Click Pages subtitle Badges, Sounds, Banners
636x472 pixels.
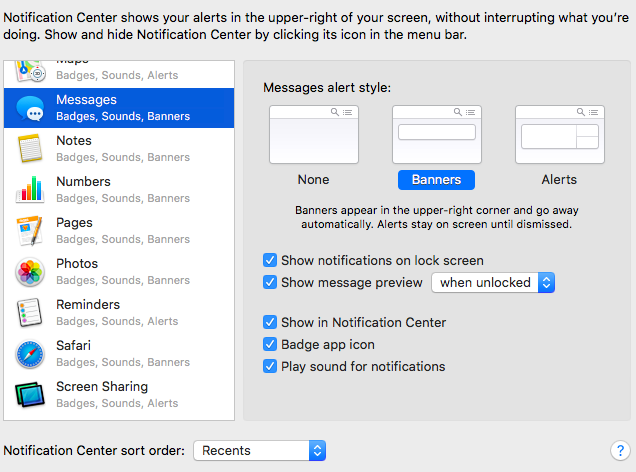click(x=123, y=239)
